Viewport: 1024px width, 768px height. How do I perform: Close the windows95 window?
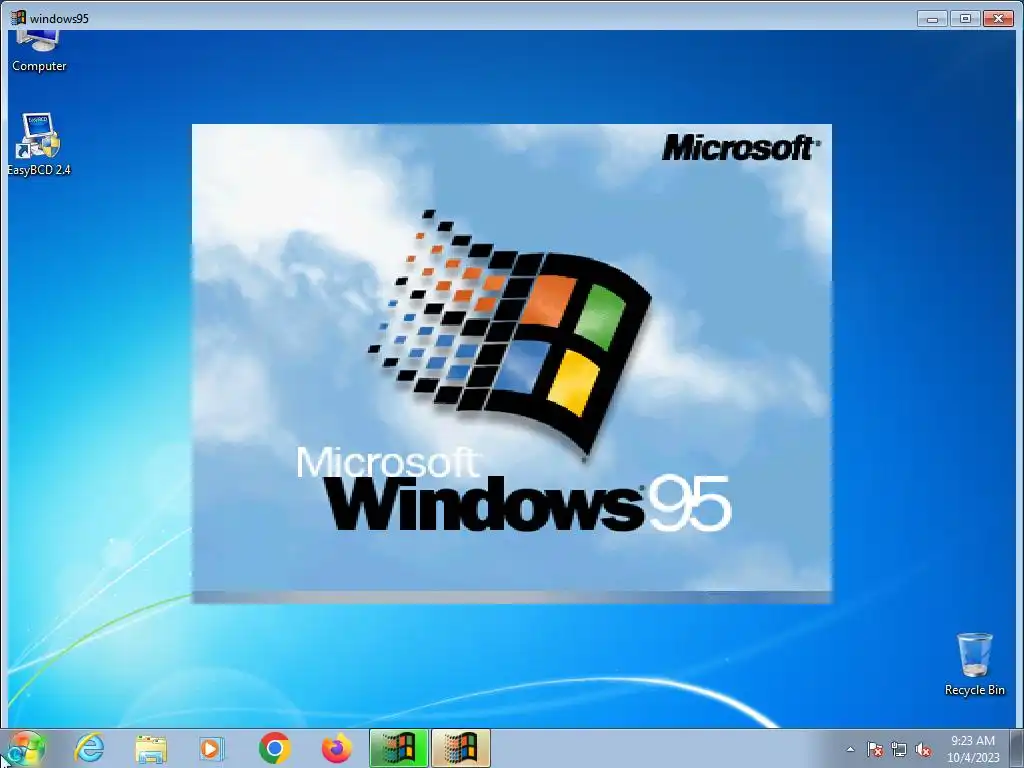point(998,18)
